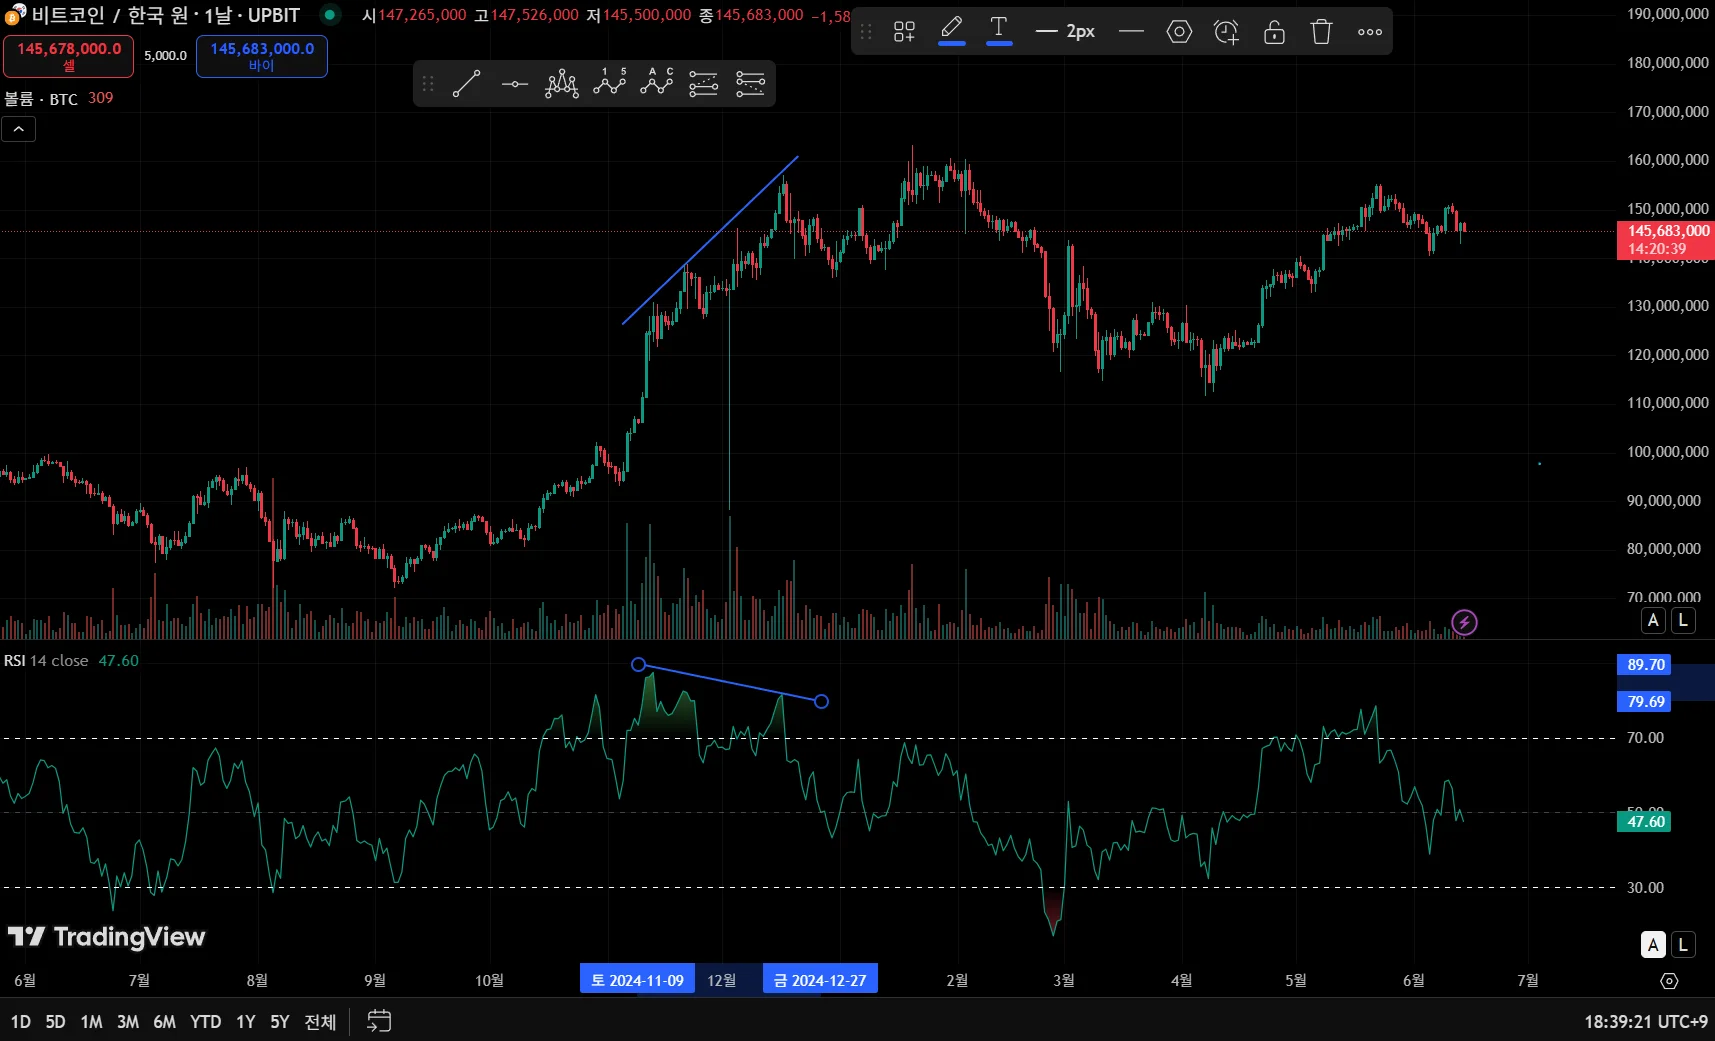This screenshot has width=1715, height=1041.
Task: Click the 바이 buy price button
Action: (x=262, y=57)
